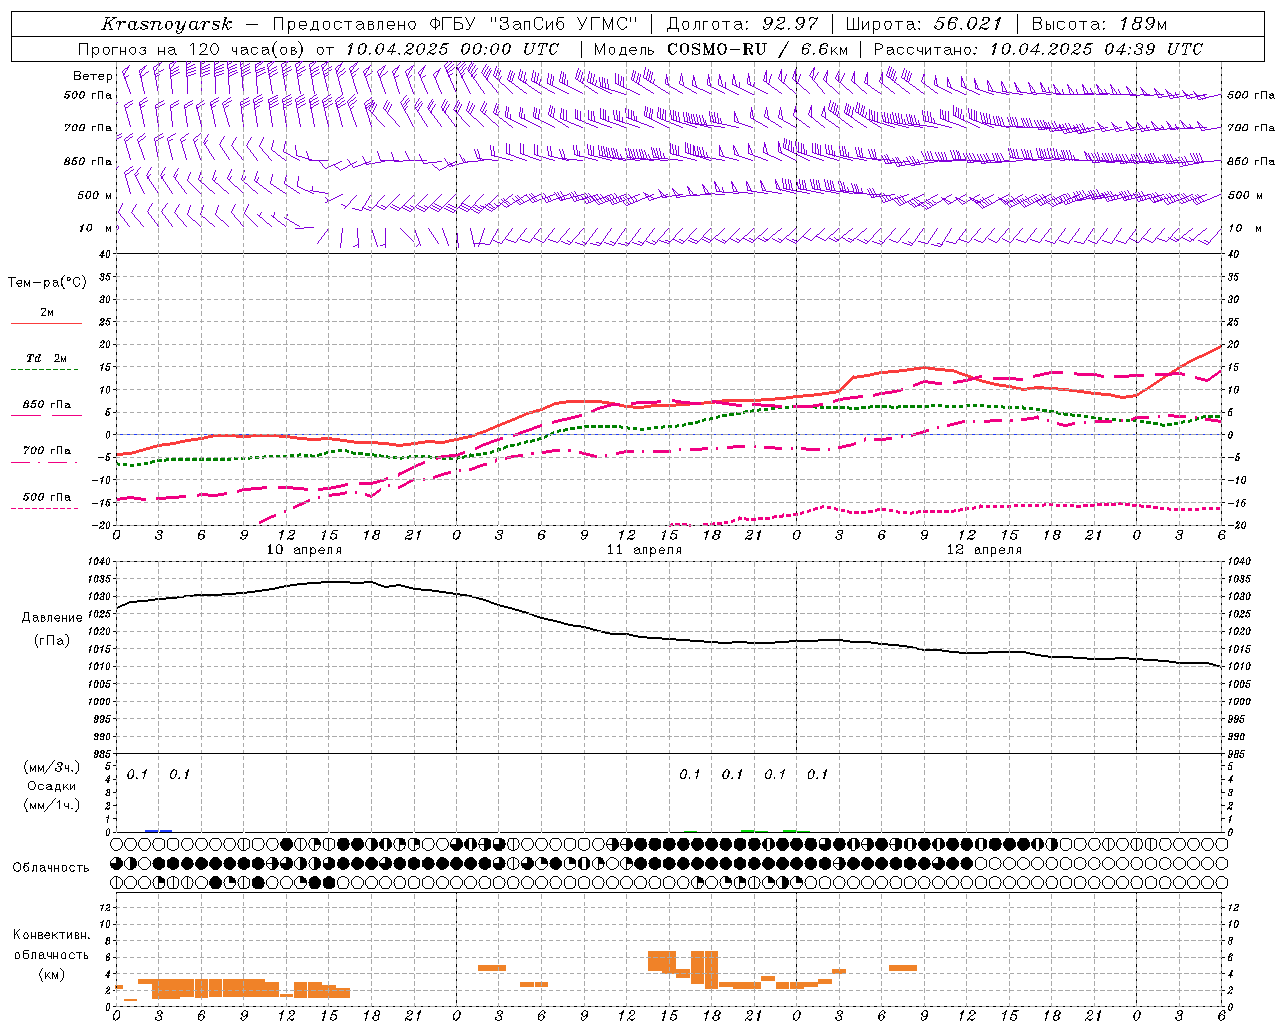Select Рассчитано: 10.04.2025 04:39 UTC timestamp
Image resolution: width=1280 pixels, height=1024 pixels.
[x=1037, y=49]
